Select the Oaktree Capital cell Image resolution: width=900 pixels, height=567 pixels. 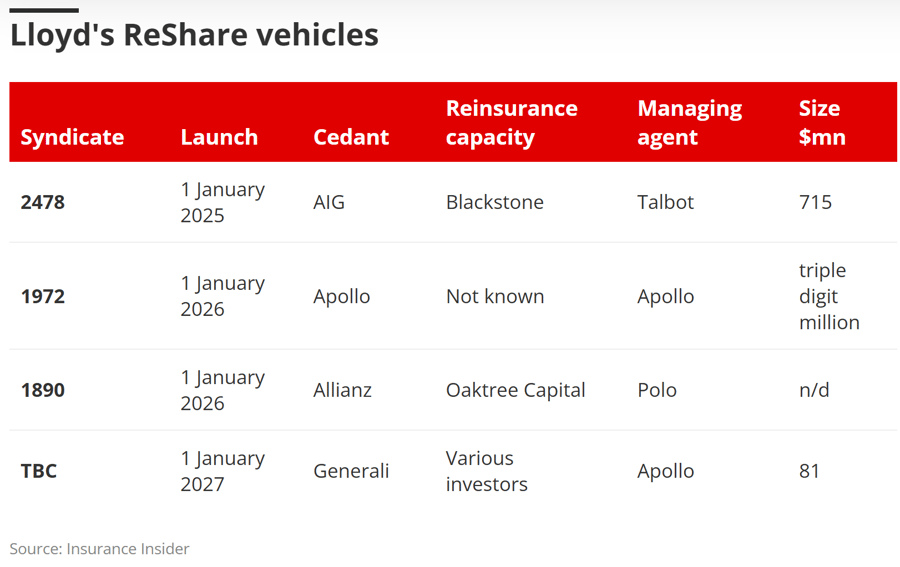pos(515,390)
